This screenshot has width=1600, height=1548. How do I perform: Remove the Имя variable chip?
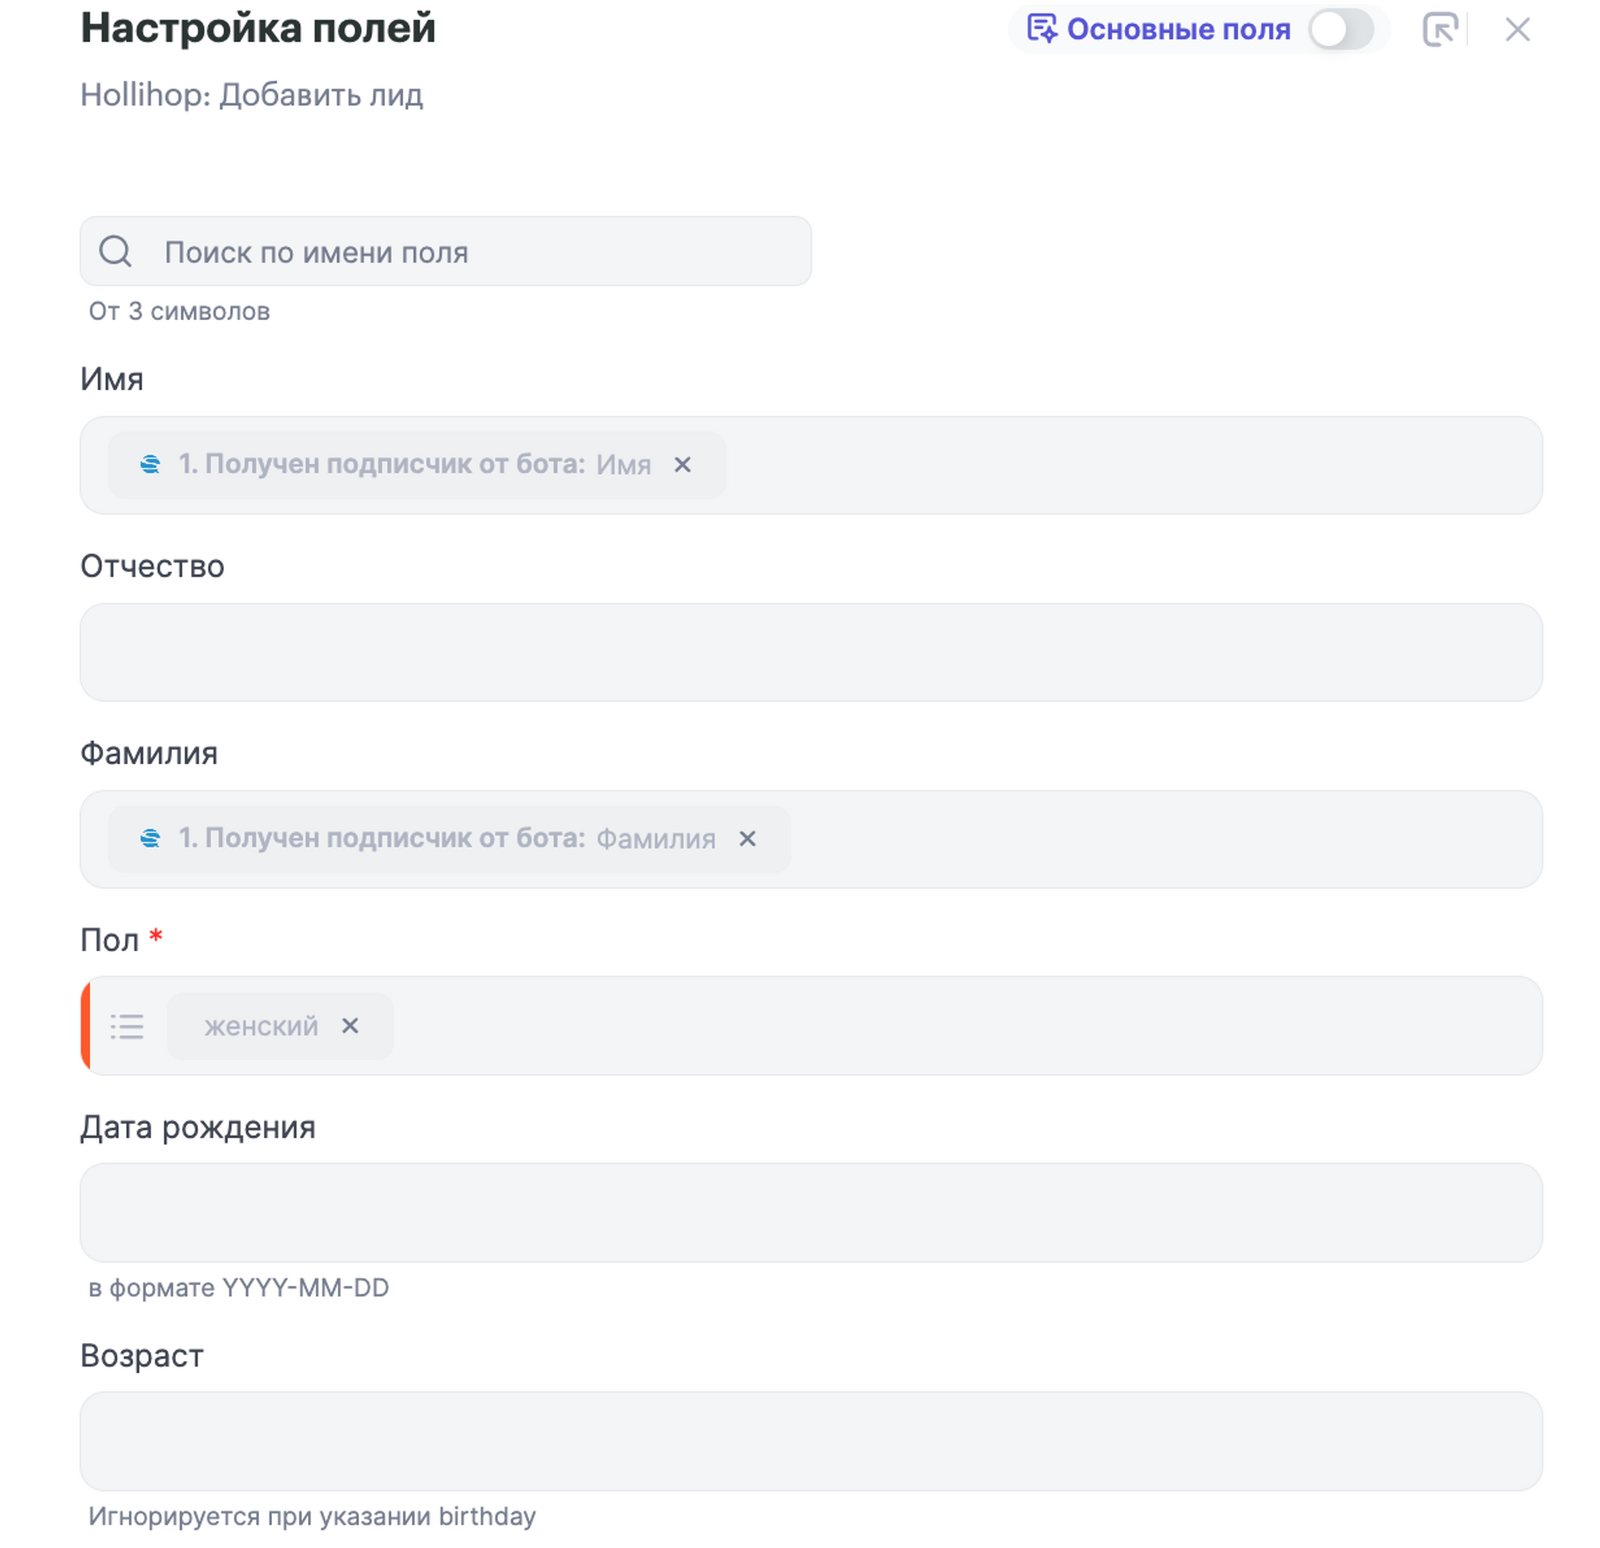coord(683,465)
